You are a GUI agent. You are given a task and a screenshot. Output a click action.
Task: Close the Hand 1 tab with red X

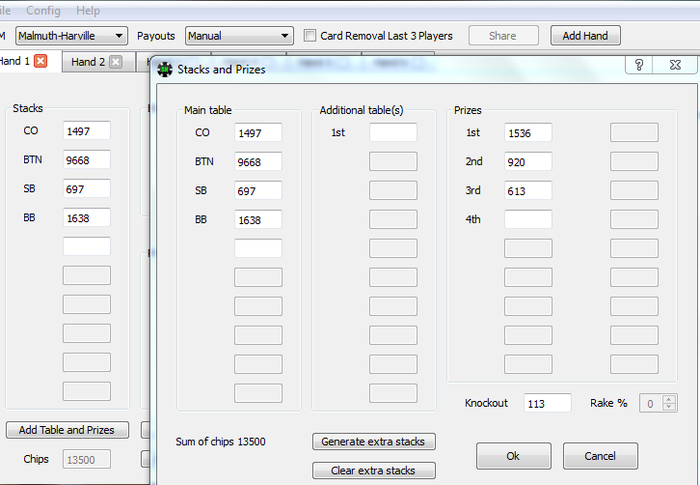pyautogui.click(x=40, y=61)
